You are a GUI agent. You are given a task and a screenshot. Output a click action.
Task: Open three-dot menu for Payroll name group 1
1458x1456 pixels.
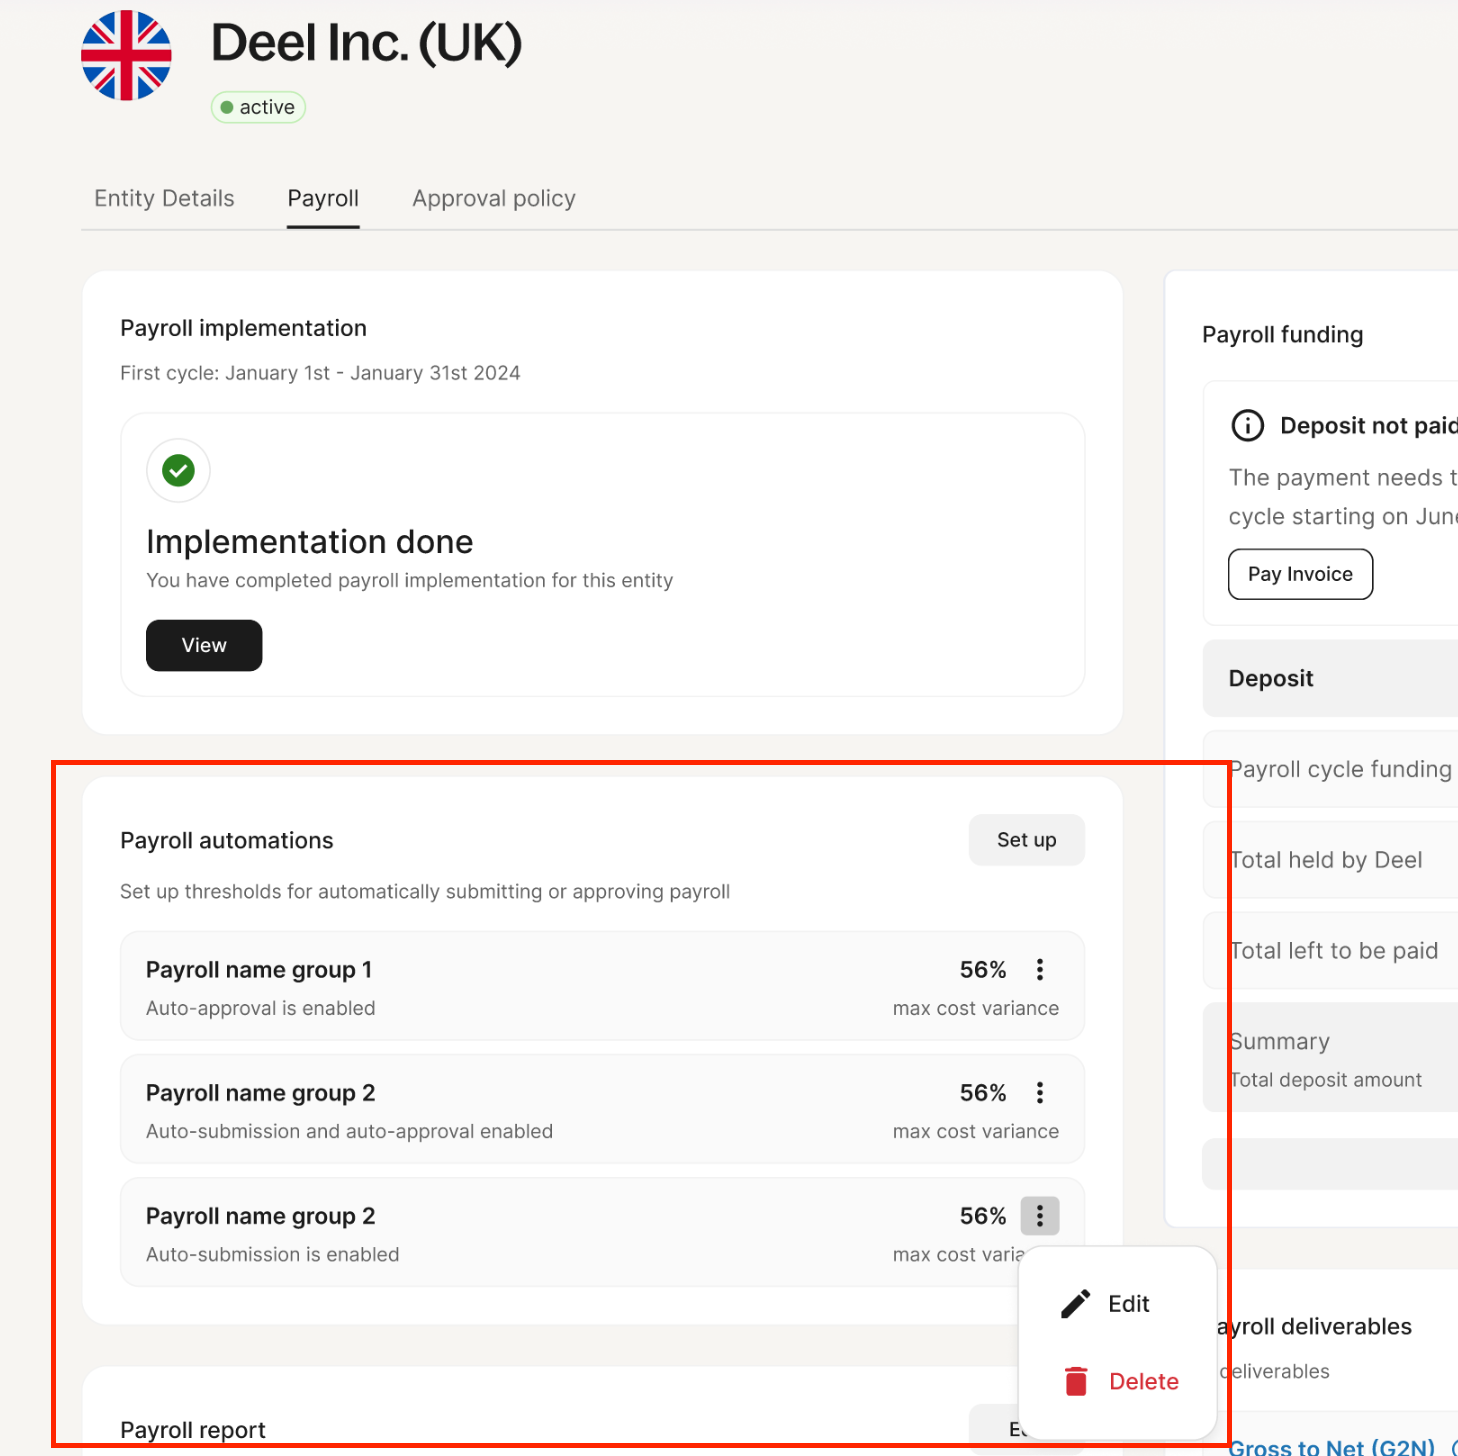click(1040, 970)
